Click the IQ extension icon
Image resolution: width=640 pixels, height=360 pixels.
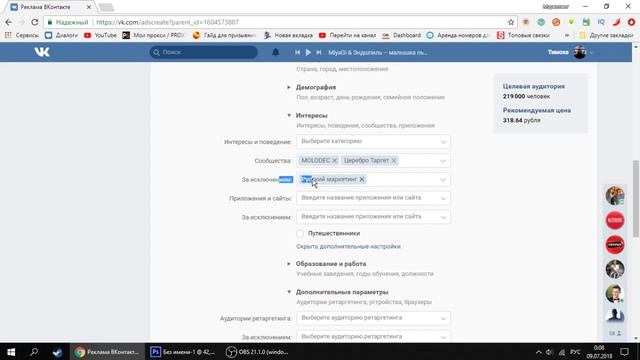coord(601,22)
